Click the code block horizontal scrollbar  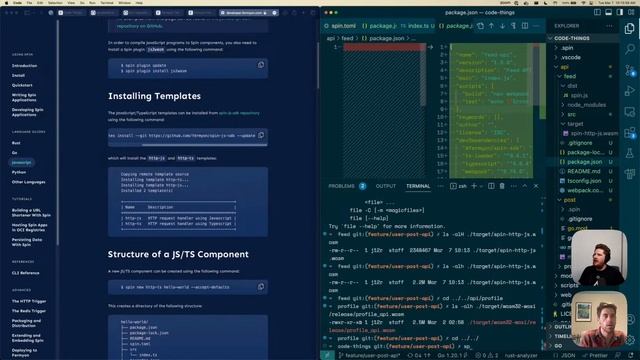[204, 144]
